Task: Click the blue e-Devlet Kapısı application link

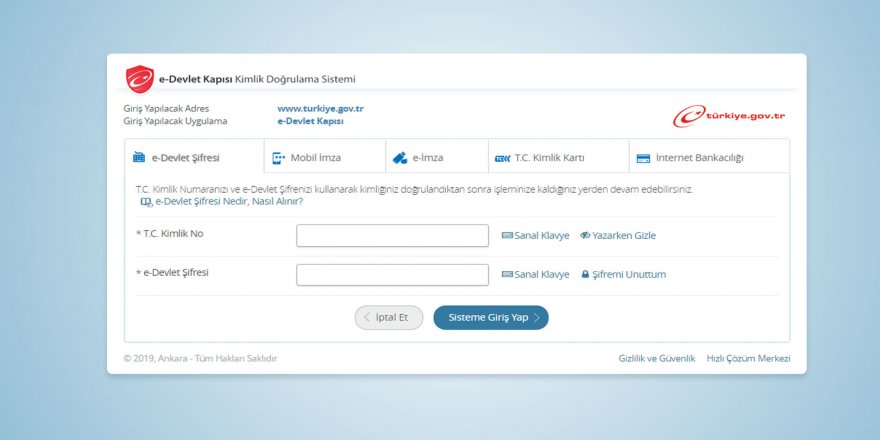Action: pos(310,121)
